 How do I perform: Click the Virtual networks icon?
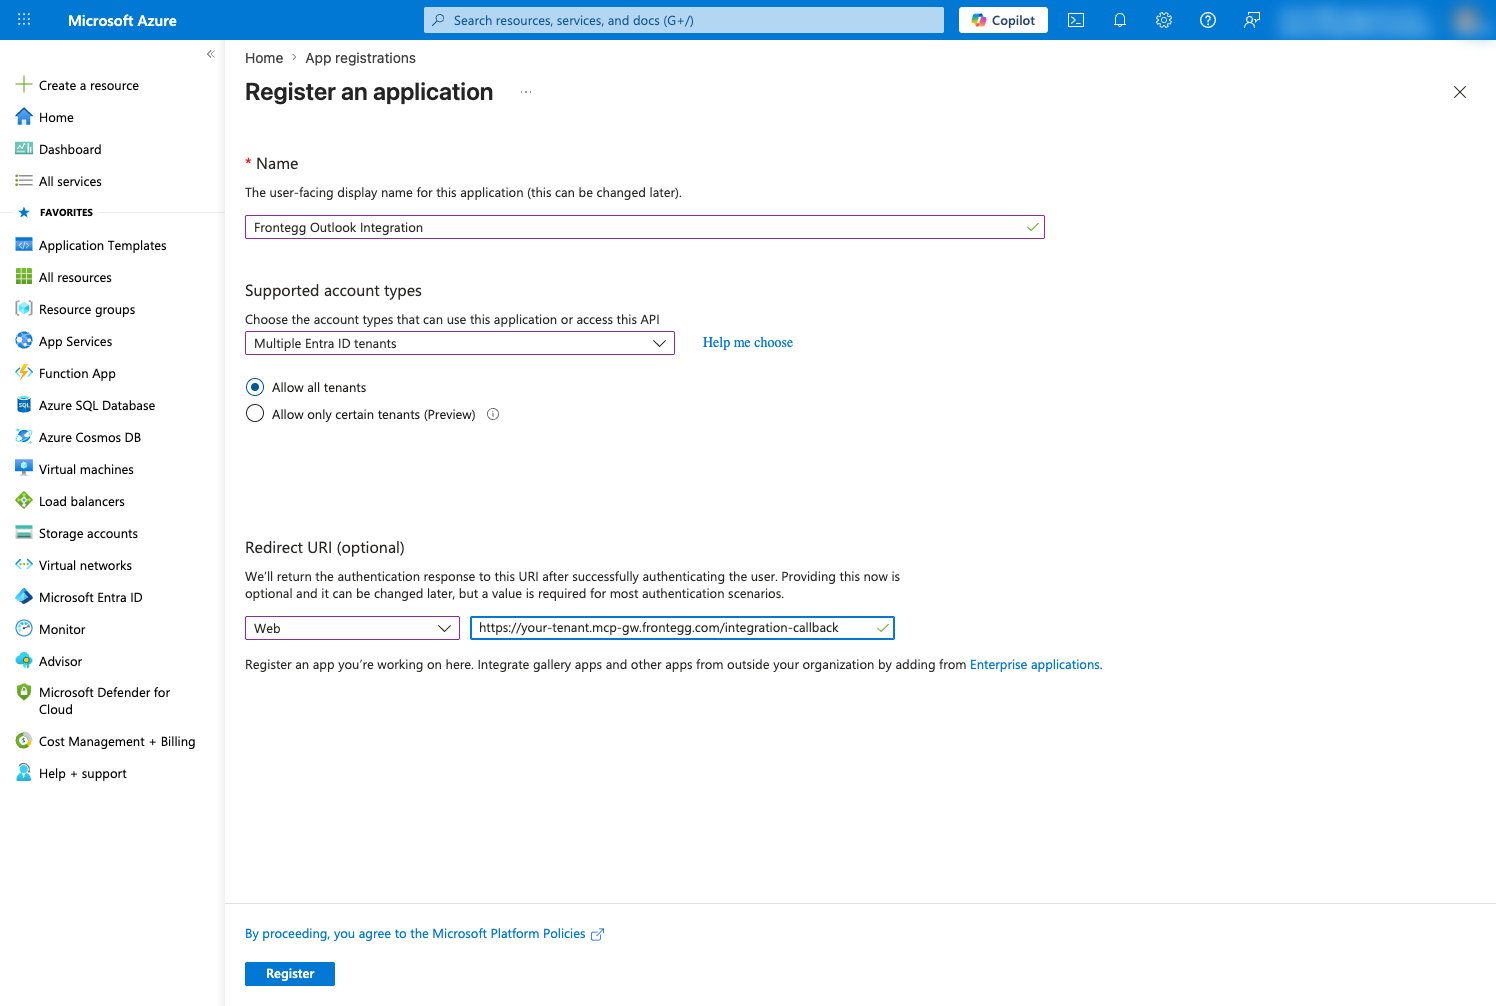click(24, 565)
